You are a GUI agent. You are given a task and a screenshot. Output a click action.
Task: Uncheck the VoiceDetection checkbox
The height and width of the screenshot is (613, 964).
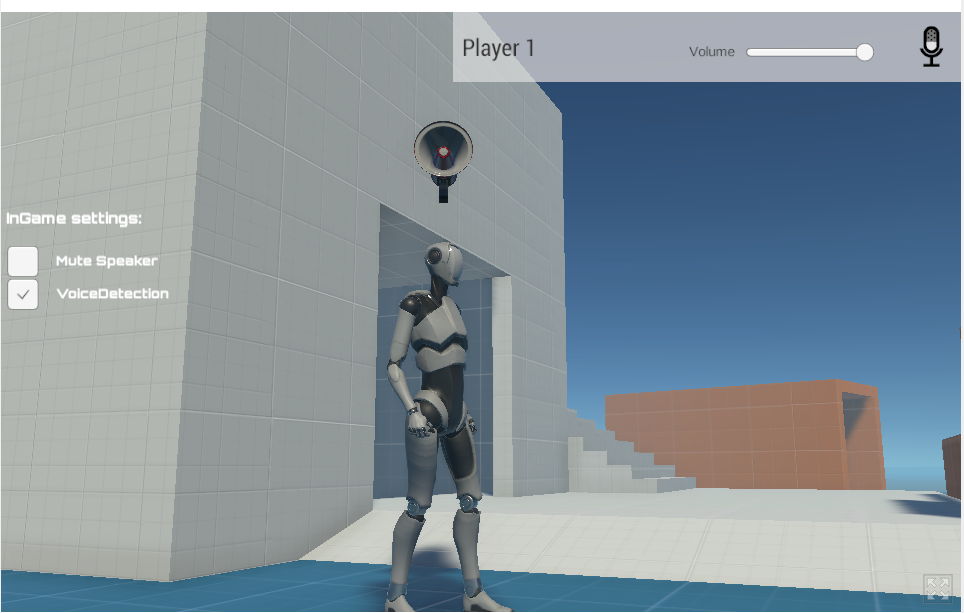point(23,295)
